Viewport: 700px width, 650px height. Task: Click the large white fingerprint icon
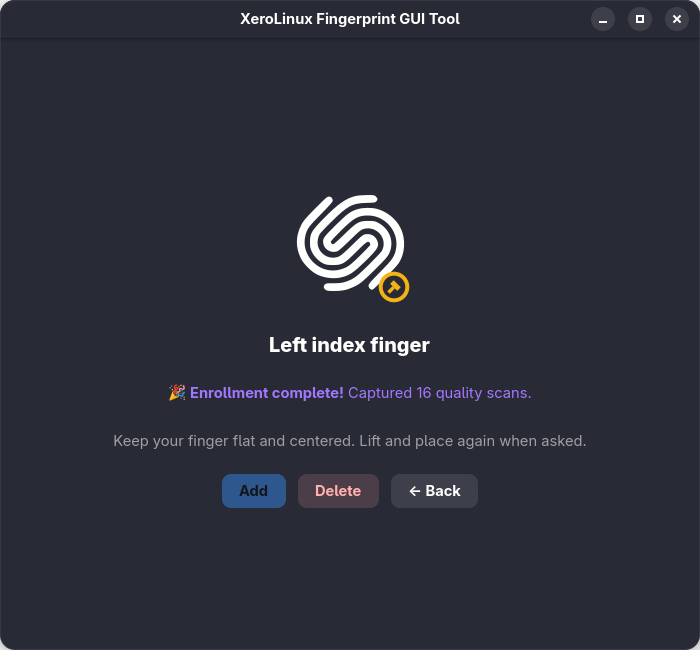[x=348, y=243]
